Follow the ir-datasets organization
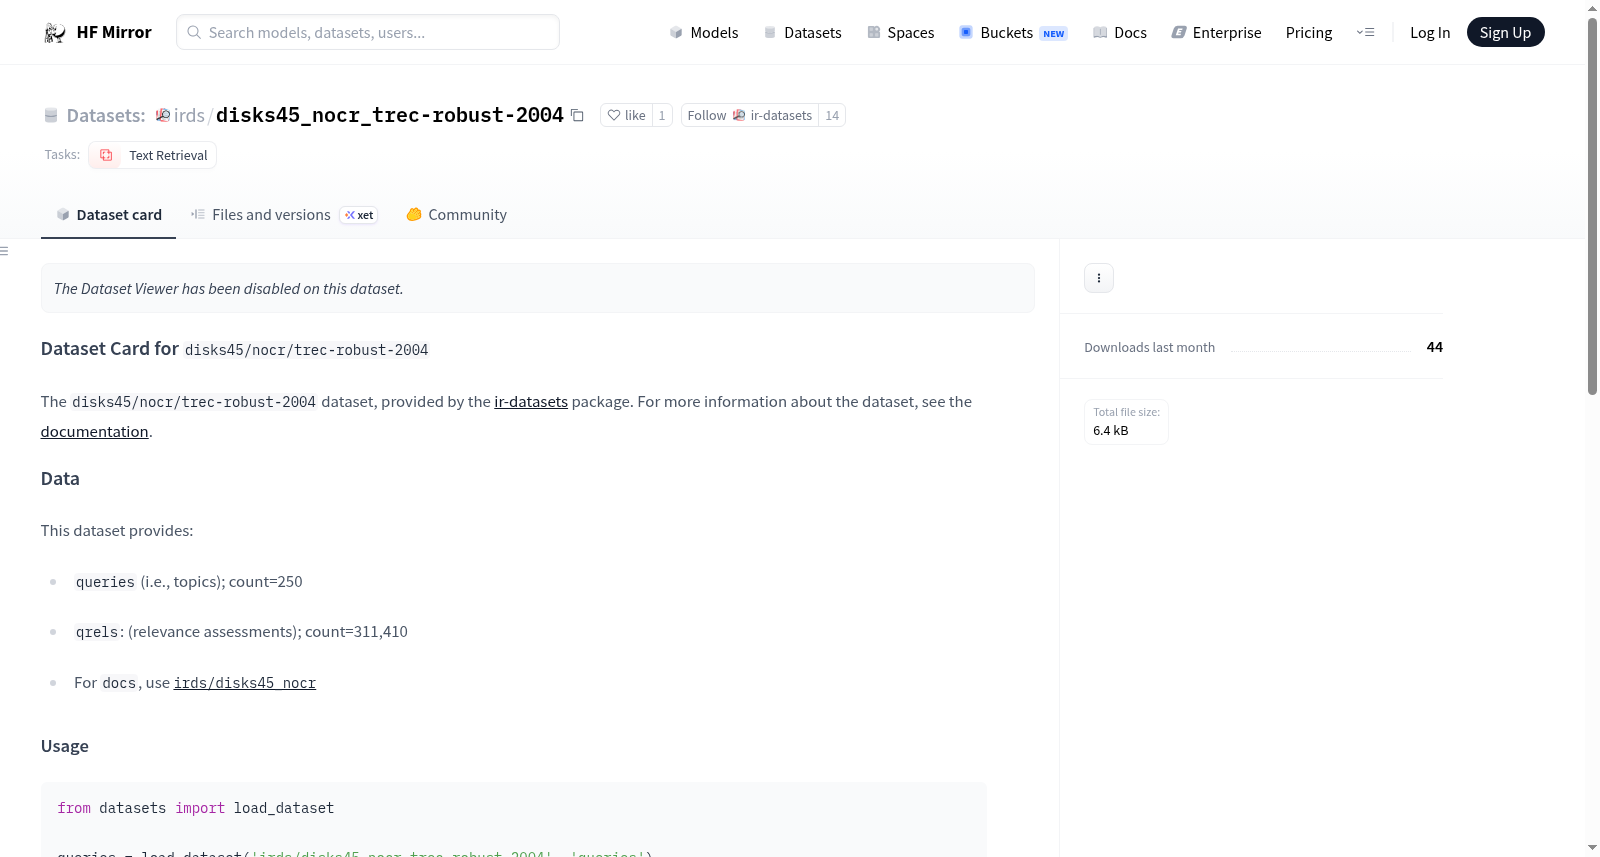The image size is (1600, 857). click(750, 115)
